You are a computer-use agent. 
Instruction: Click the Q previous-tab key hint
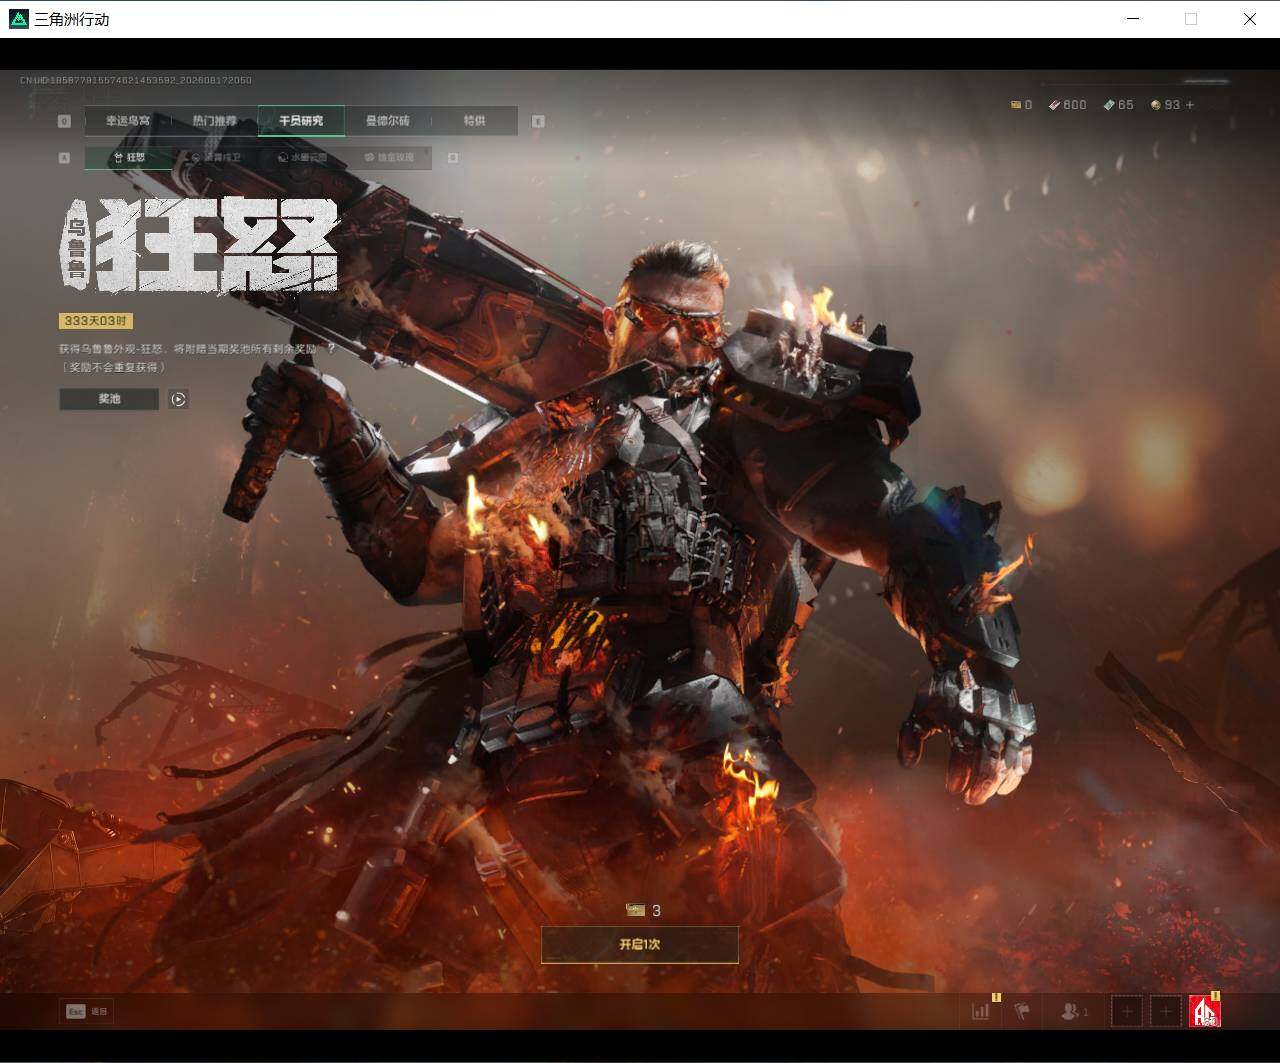64,121
